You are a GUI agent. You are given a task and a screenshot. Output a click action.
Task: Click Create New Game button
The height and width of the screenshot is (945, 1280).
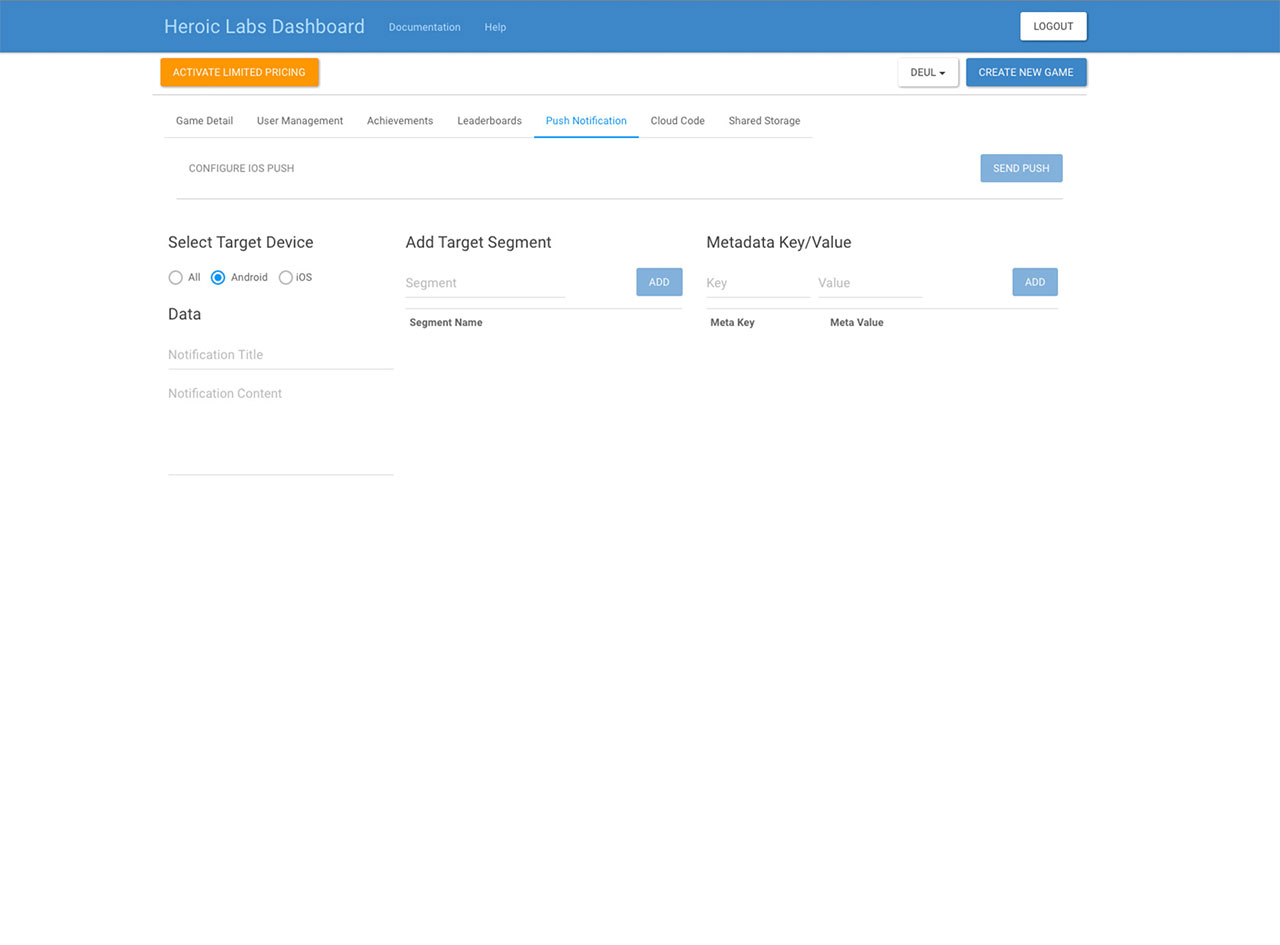click(x=1026, y=73)
